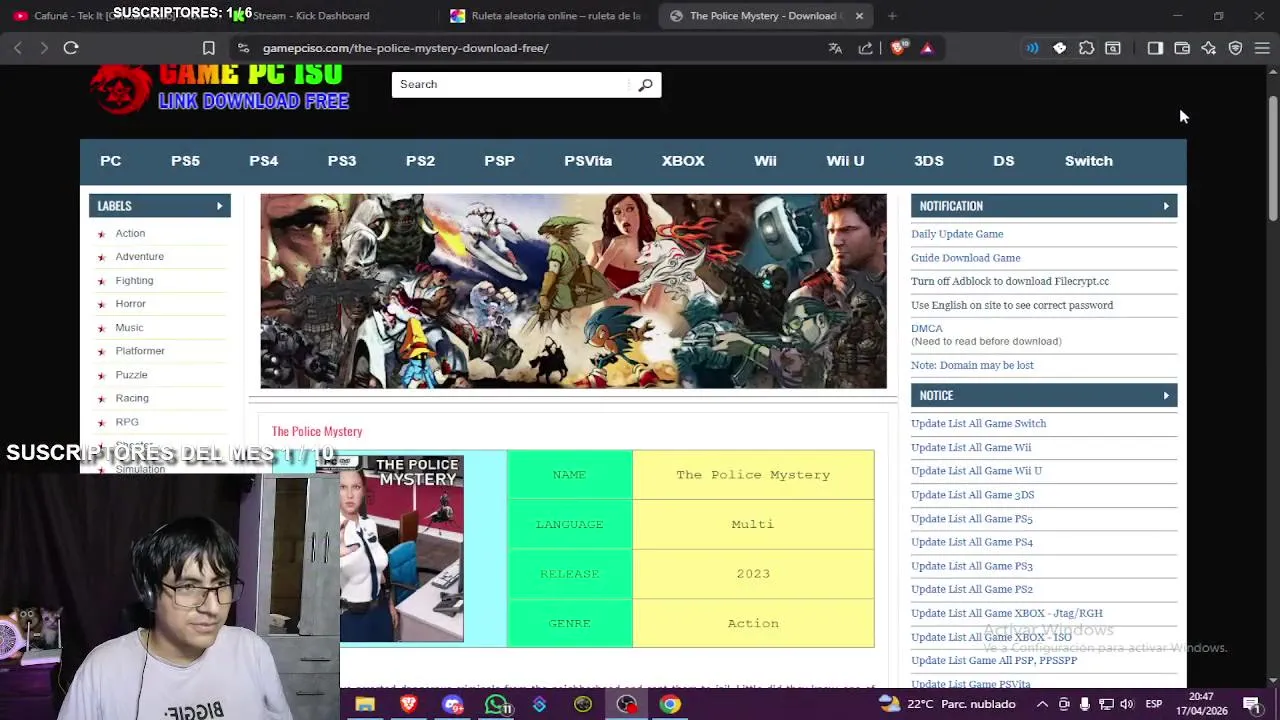1280x720 pixels.
Task: Open Google Chrome from the taskbar
Action: point(670,704)
